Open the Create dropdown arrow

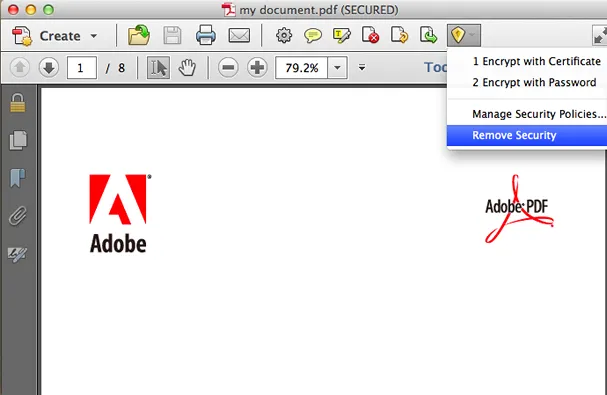pyautogui.click(x=94, y=36)
